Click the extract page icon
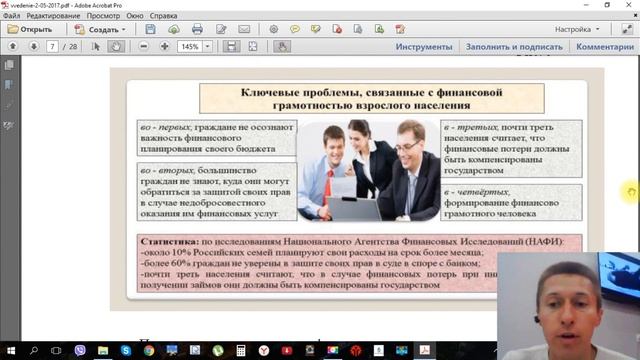640x360 pixels. (358, 29)
